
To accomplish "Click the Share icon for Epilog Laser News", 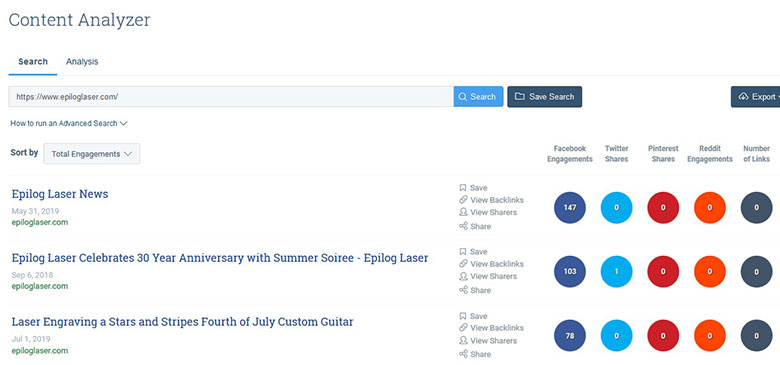I will pyautogui.click(x=463, y=226).
